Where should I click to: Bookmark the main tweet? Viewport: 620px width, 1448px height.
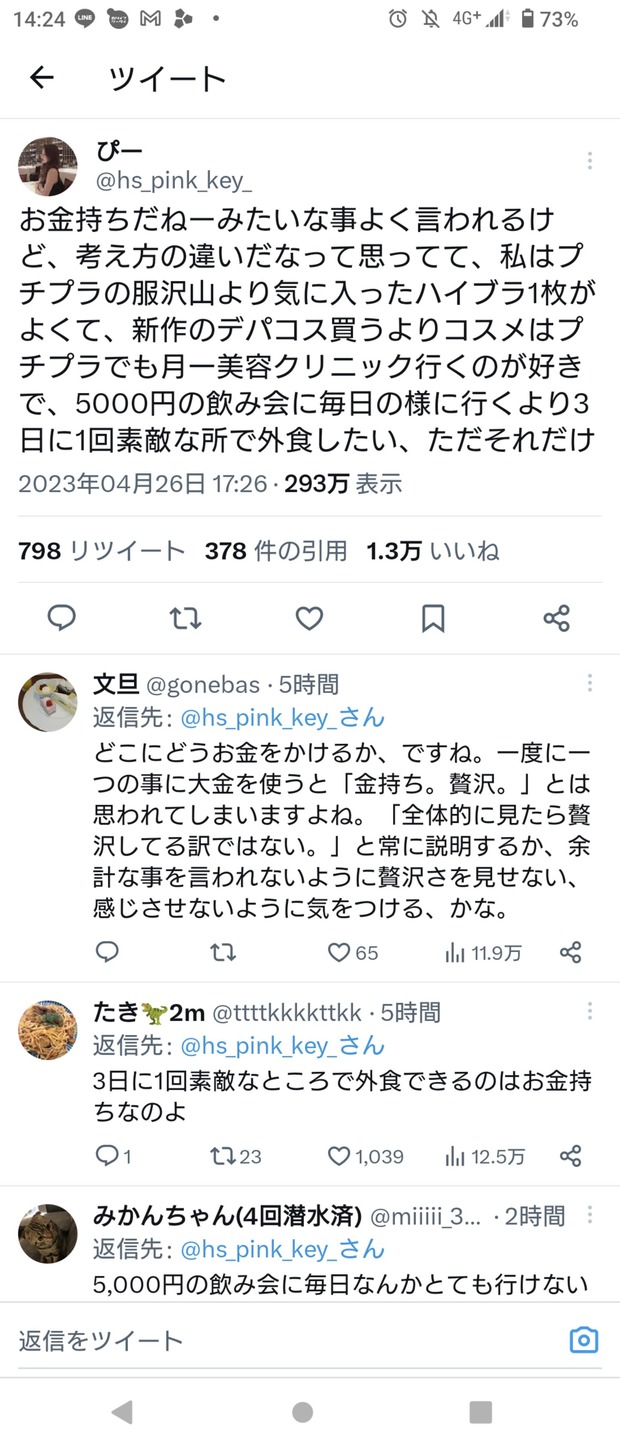pyautogui.click(x=433, y=618)
